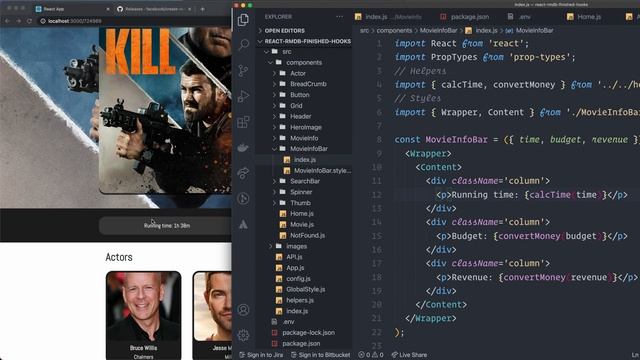Open the Source Control view
The height and width of the screenshot is (360, 640).
click(x=243, y=71)
